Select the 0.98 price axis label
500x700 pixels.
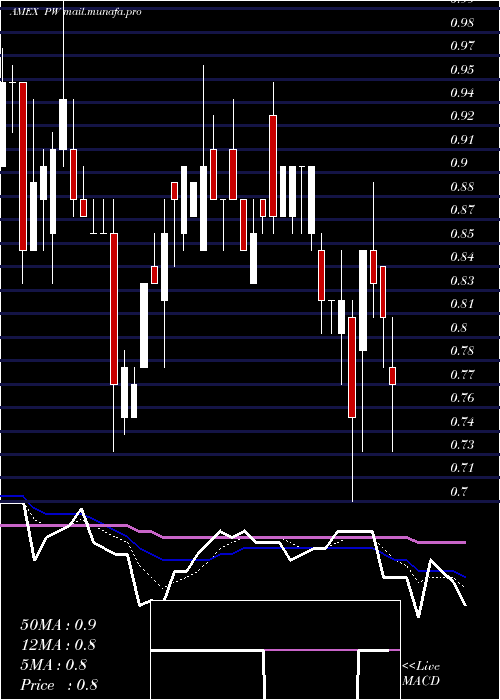[x=462, y=22]
